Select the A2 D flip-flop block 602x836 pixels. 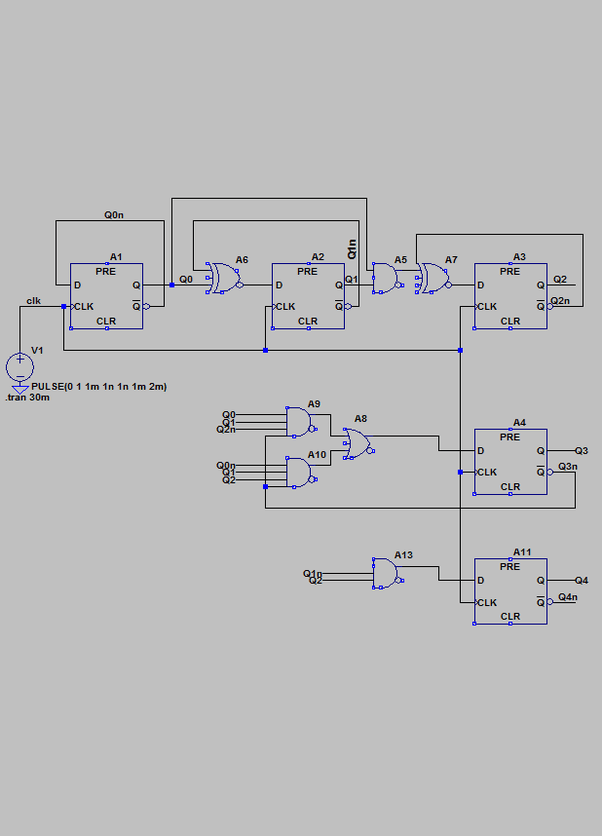coord(308,296)
